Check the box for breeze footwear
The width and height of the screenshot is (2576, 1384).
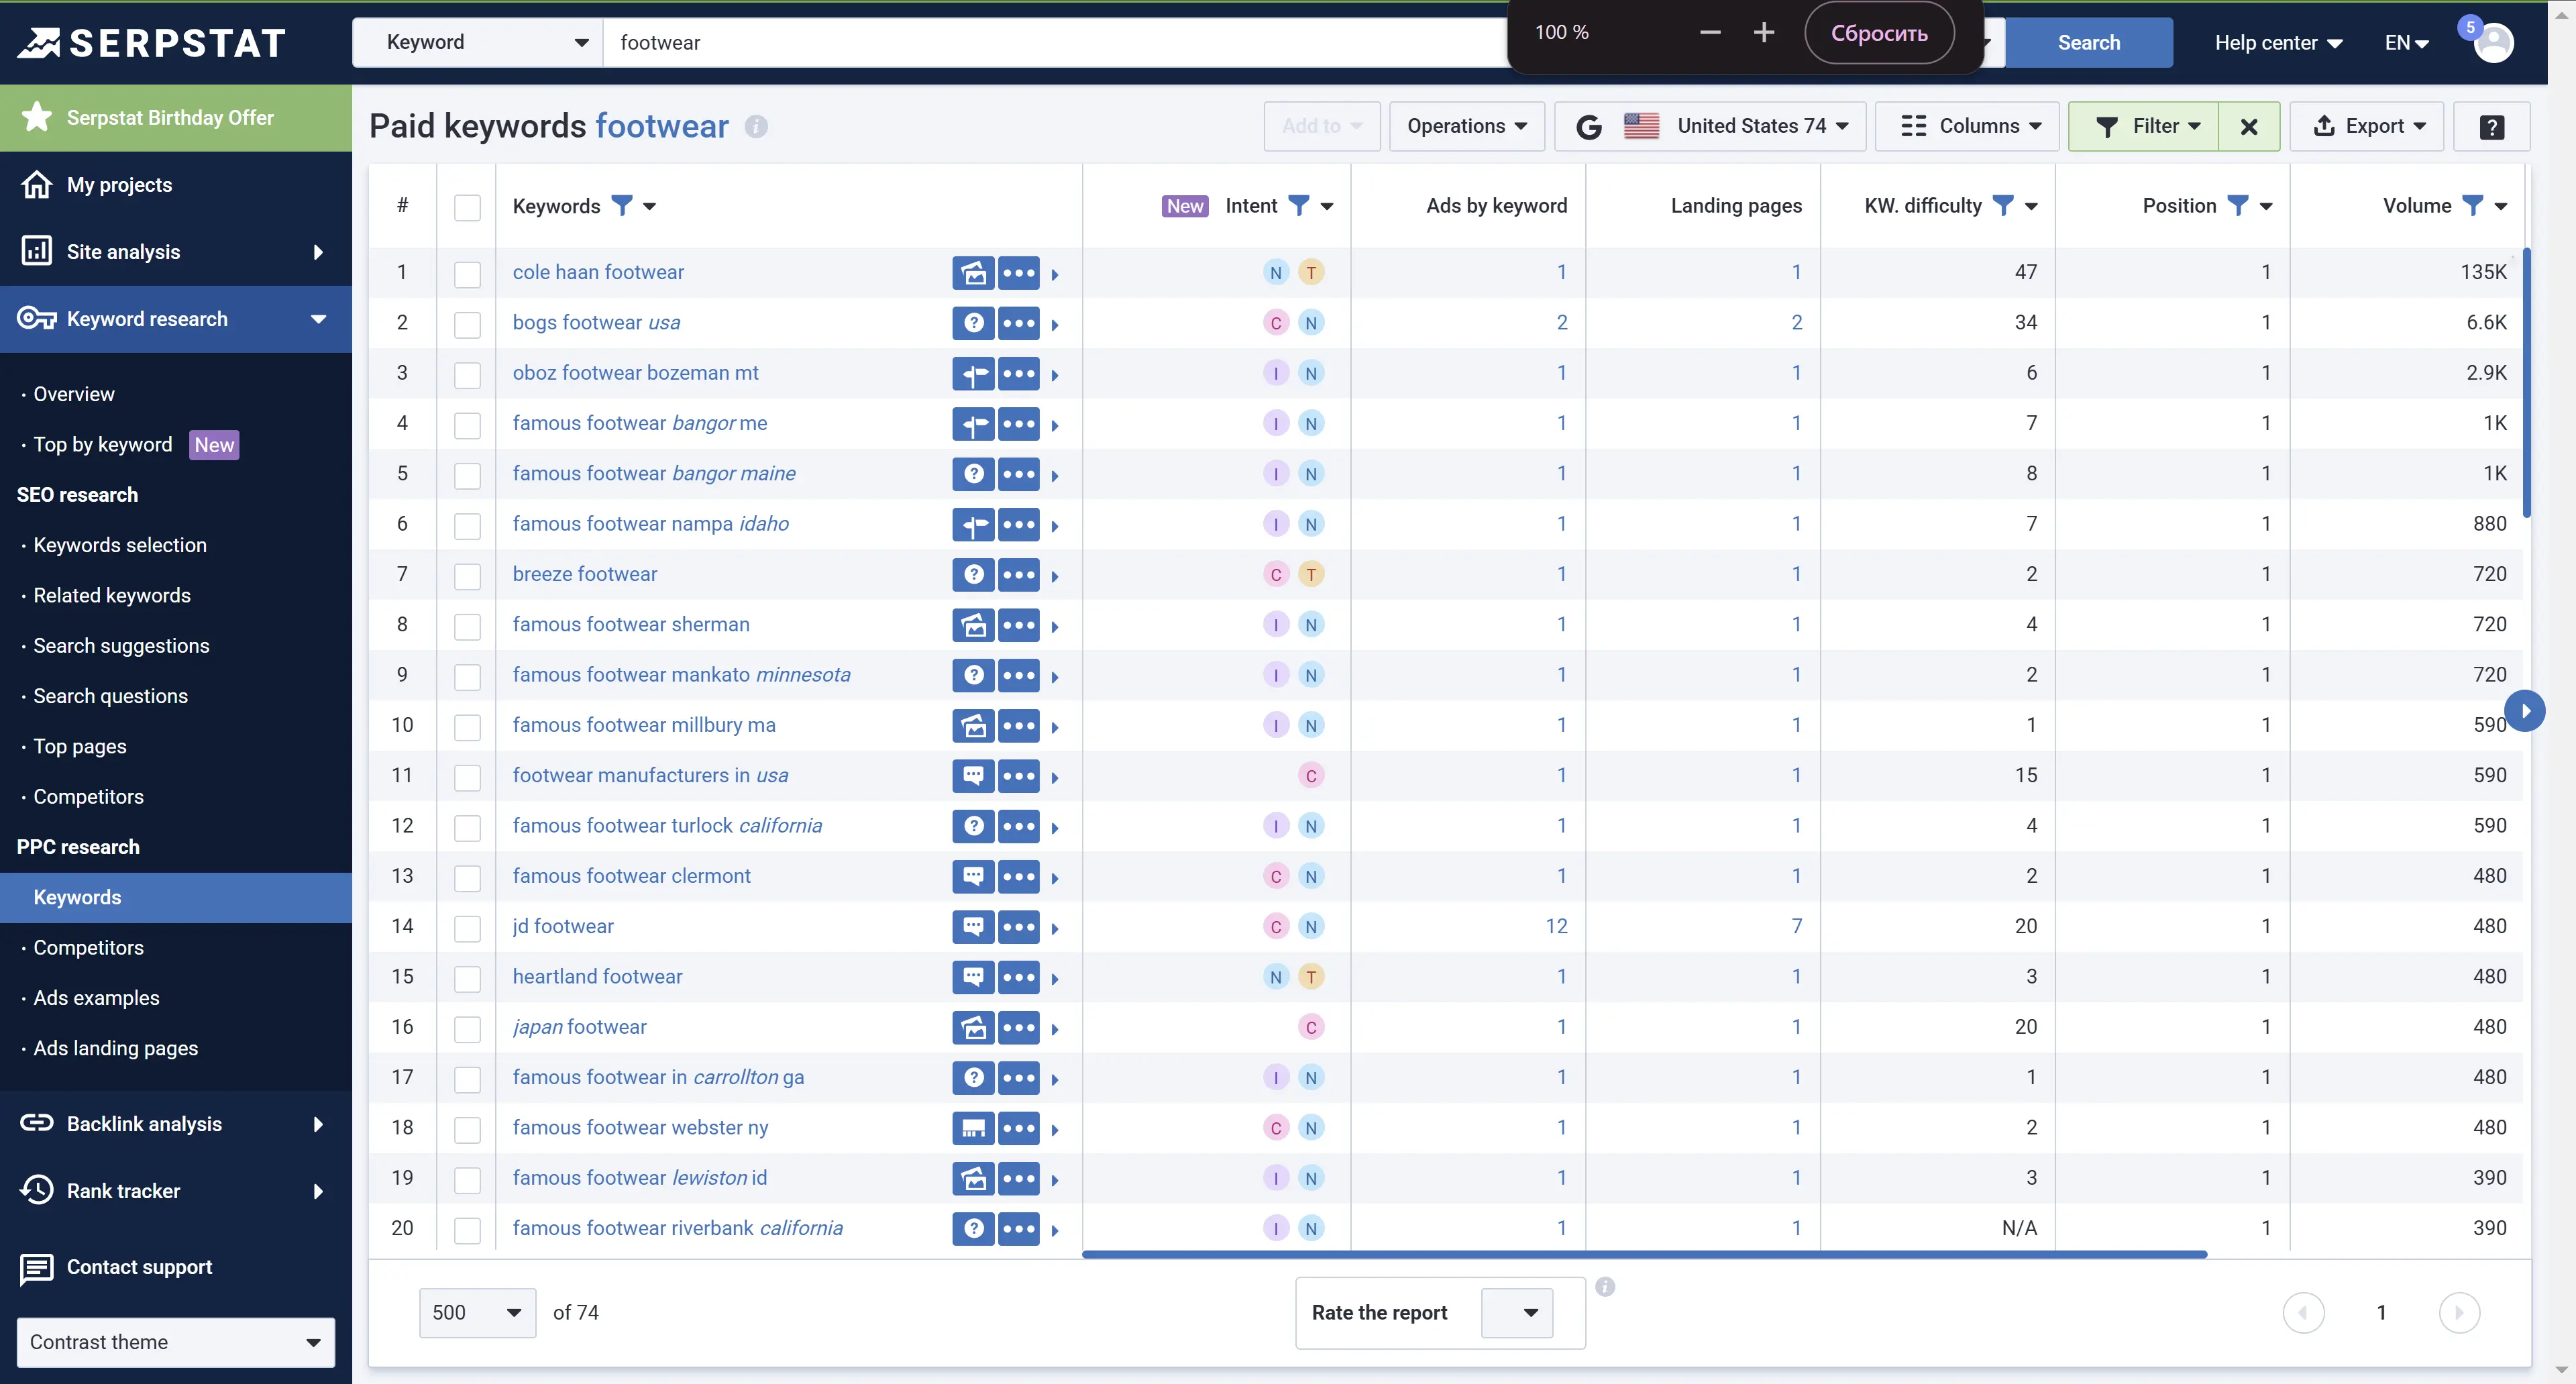pos(467,576)
